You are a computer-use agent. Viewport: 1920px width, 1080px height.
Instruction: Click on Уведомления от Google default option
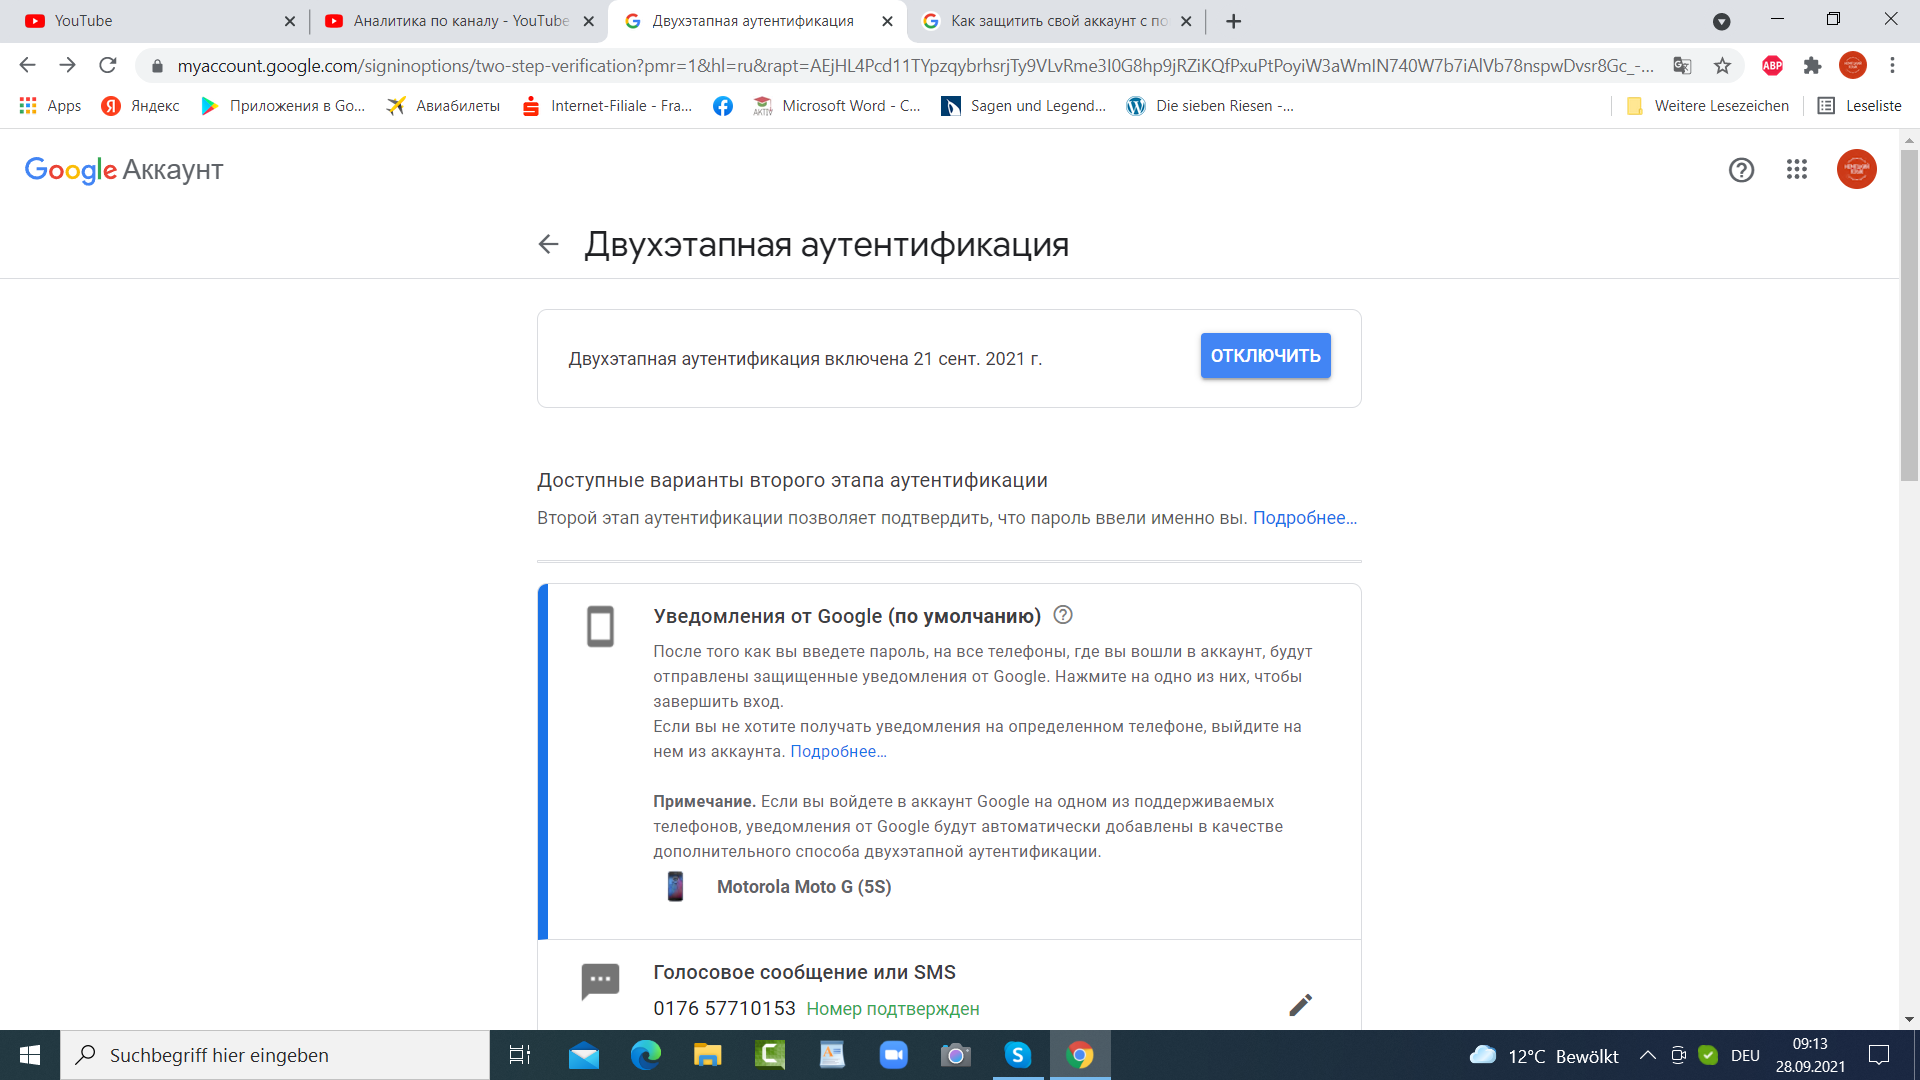pyautogui.click(x=847, y=615)
